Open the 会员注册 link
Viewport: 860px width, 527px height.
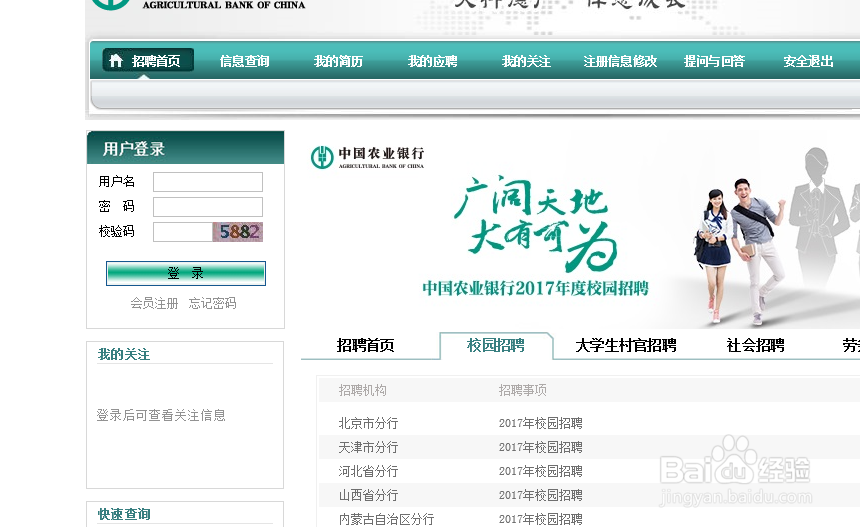[x=154, y=303]
